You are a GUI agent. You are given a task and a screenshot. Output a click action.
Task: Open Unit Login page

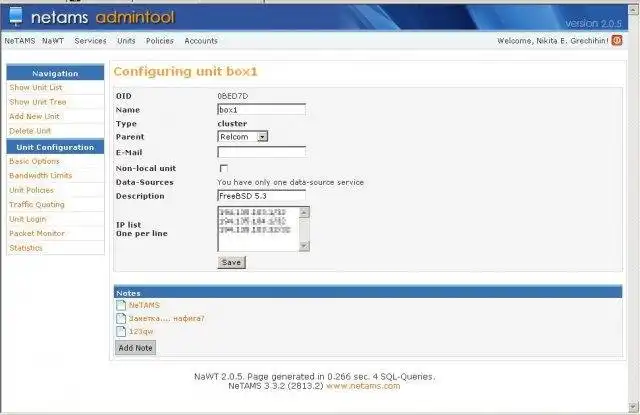pyautogui.click(x=27, y=219)
